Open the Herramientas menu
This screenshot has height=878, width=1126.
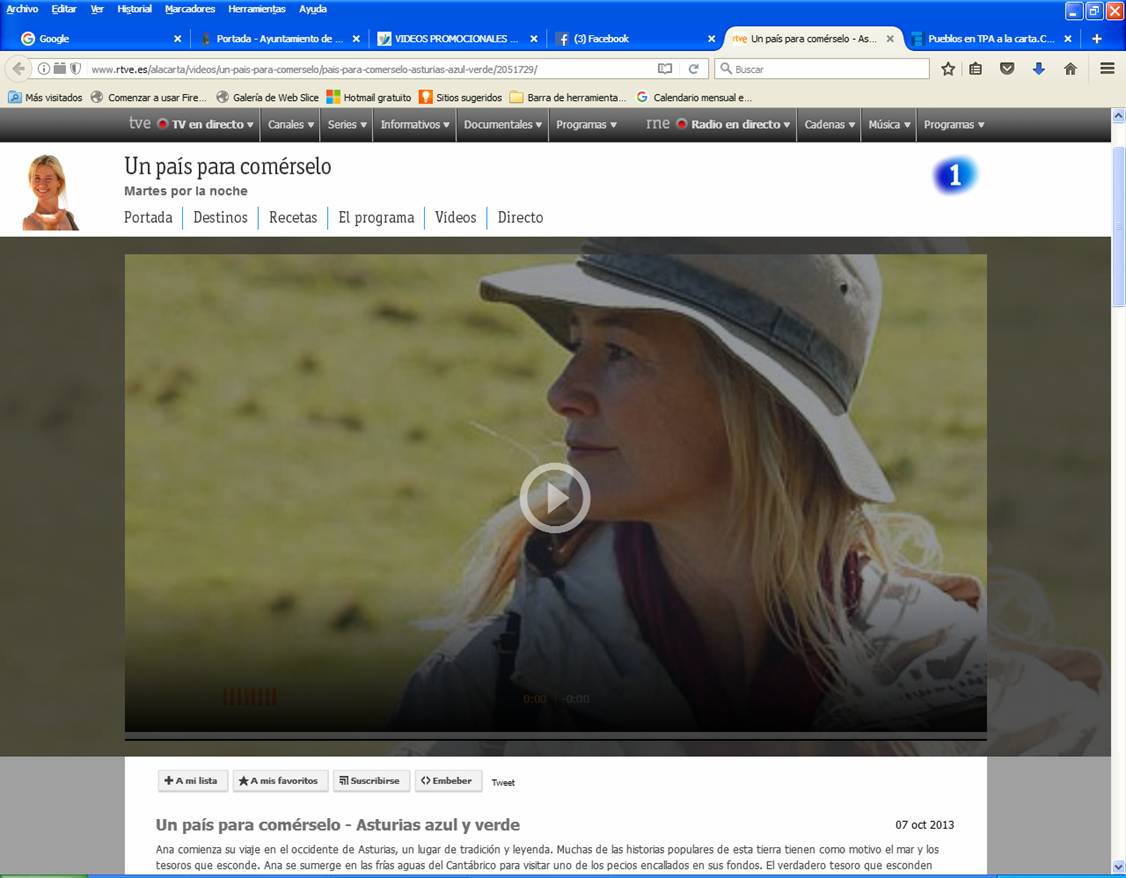coord(256,9)
